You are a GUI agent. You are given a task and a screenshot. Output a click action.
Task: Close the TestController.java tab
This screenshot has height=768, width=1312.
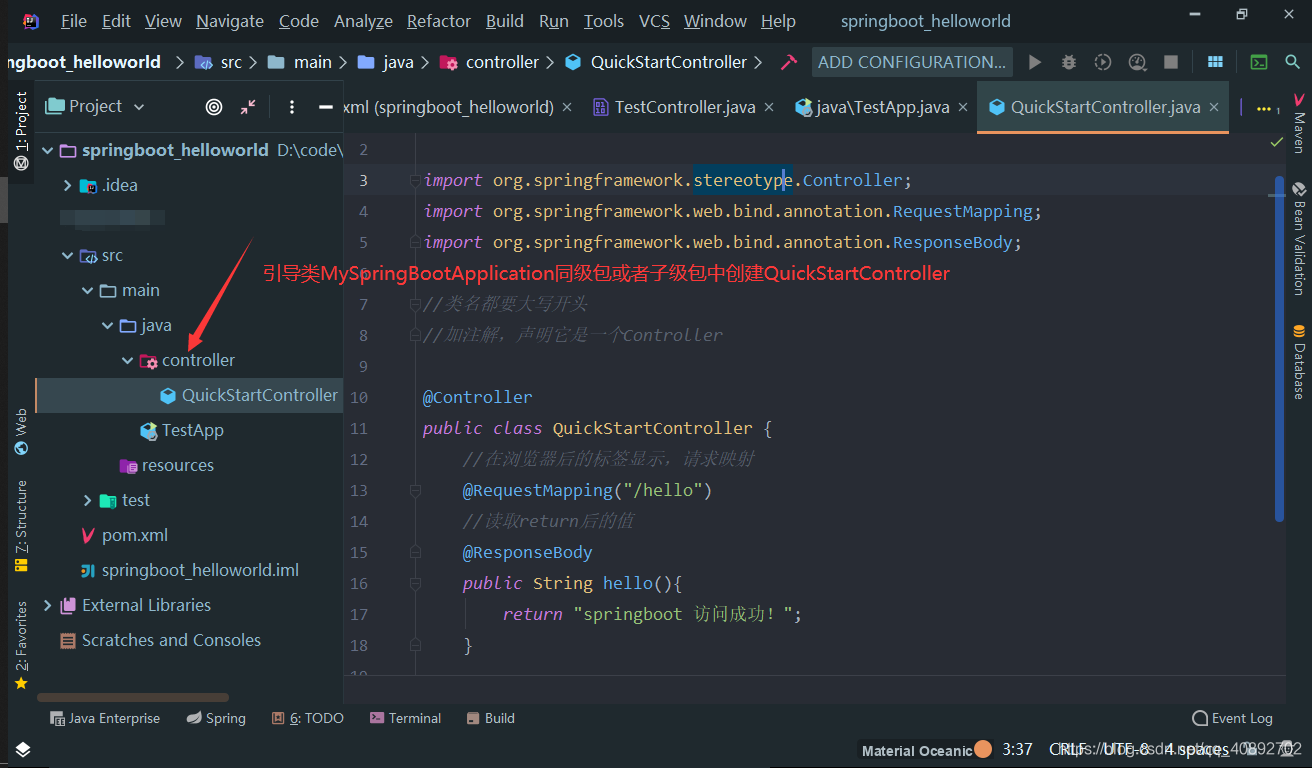[x=769, y=107]
